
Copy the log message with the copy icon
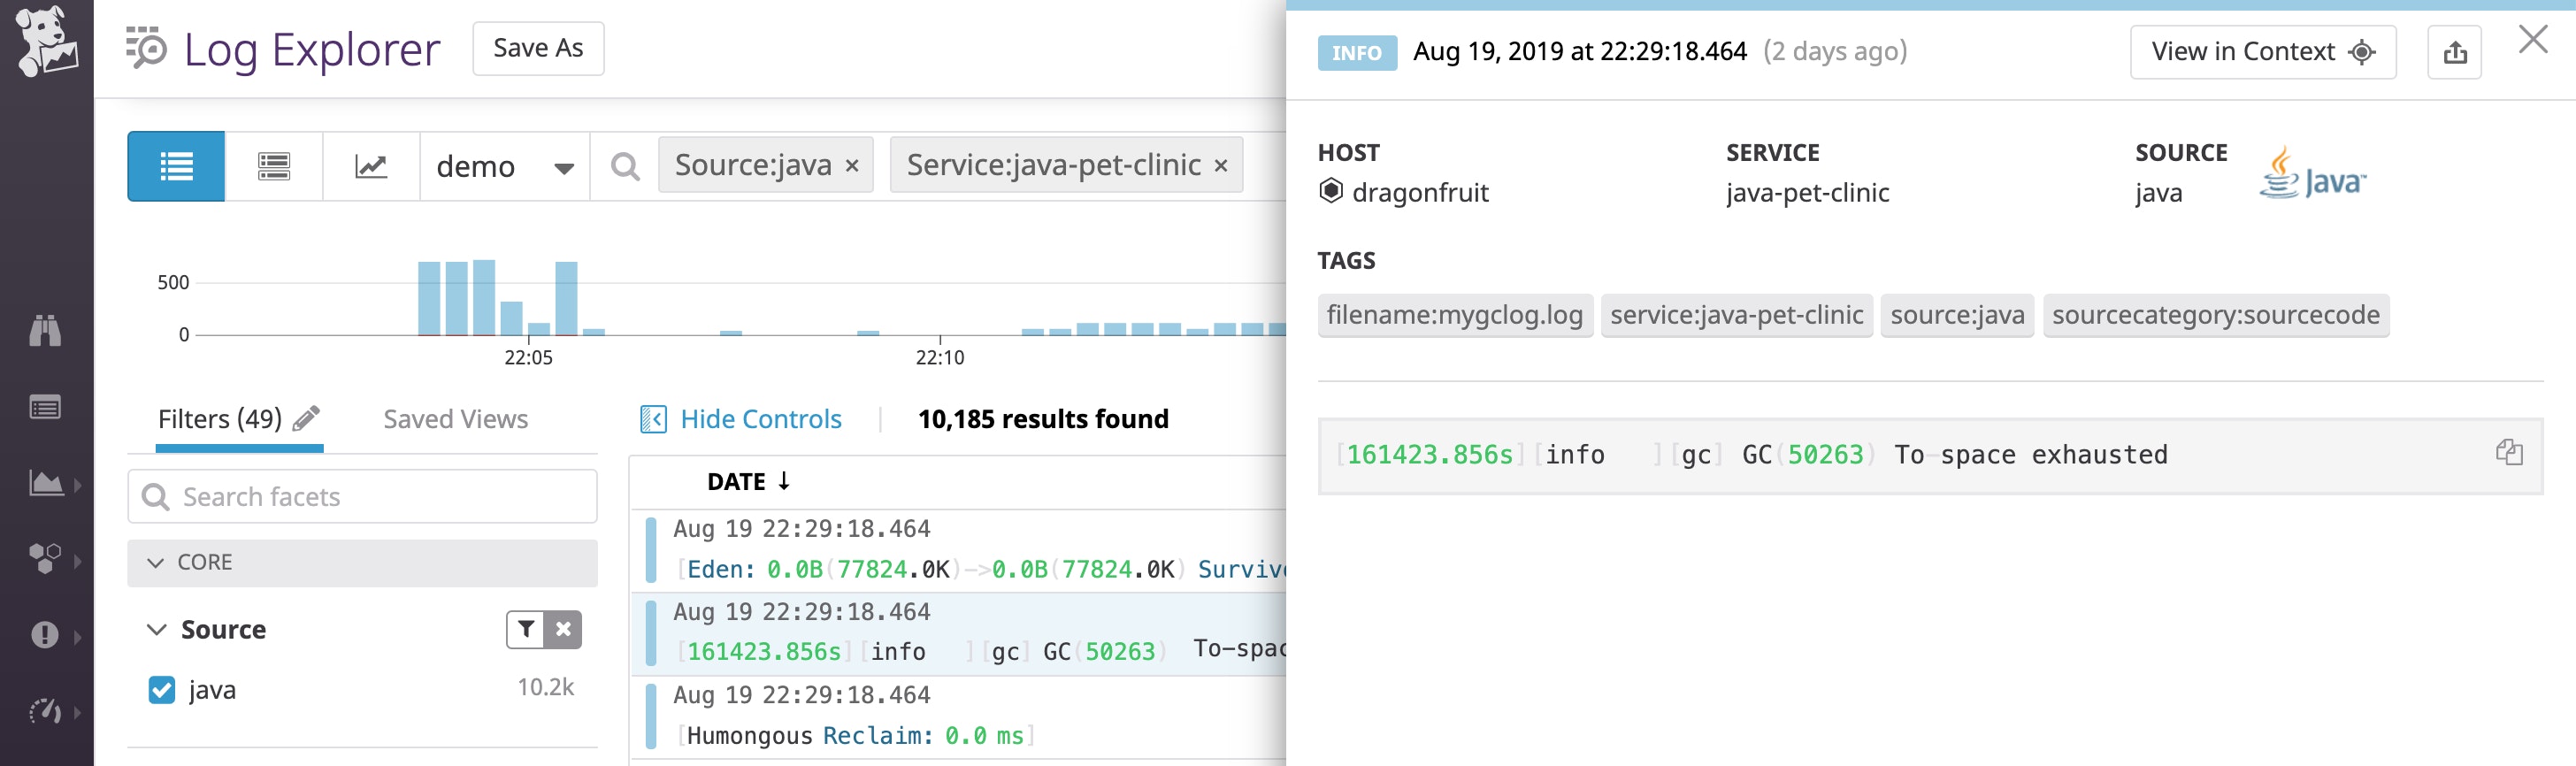pyautogui.click(x=2508, y=453)
